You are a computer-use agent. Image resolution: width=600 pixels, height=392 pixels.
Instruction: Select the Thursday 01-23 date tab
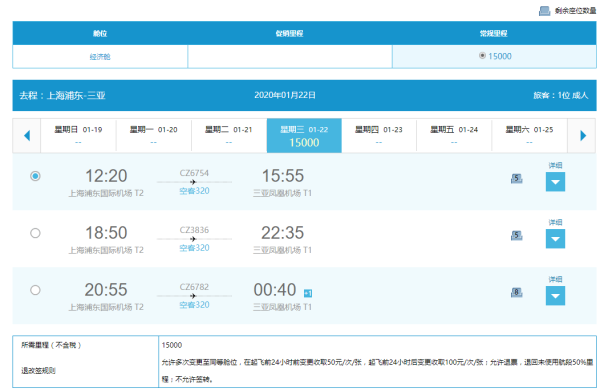[x=379, y=136]
